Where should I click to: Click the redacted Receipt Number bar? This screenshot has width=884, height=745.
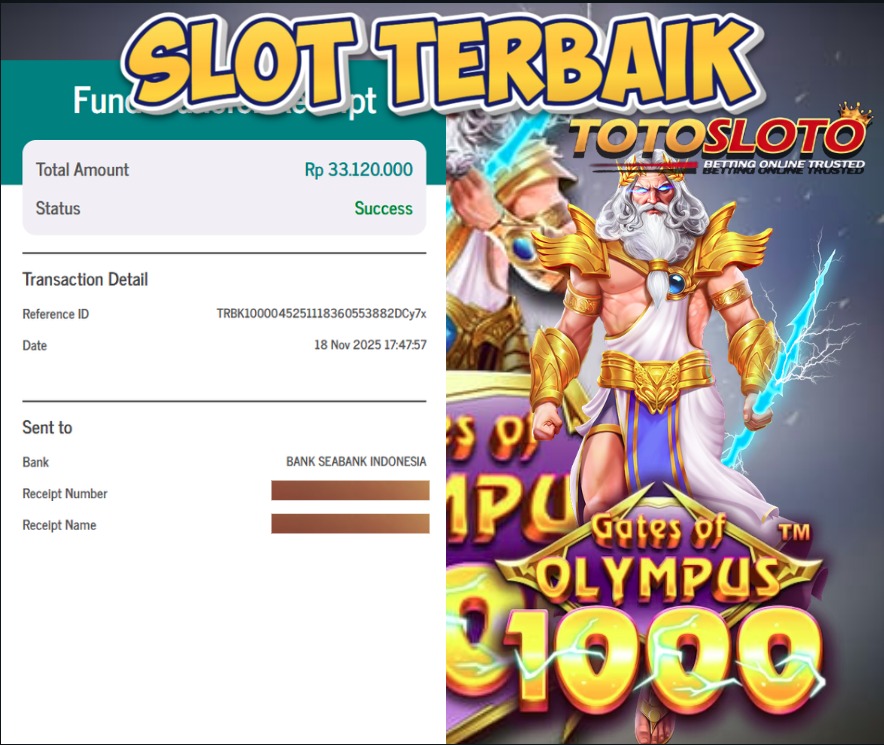(350, 490)
